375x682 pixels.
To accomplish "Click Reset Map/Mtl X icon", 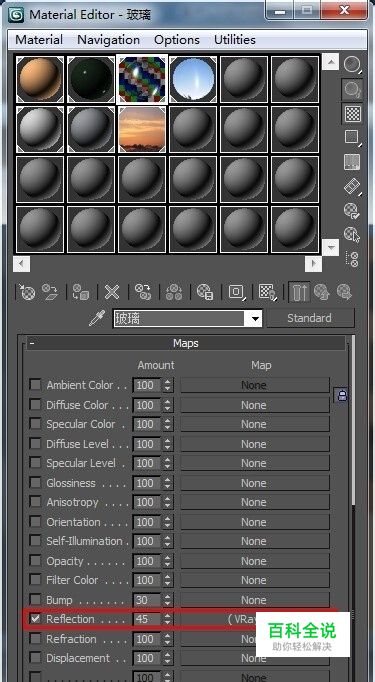I will [x=112, y=292].
